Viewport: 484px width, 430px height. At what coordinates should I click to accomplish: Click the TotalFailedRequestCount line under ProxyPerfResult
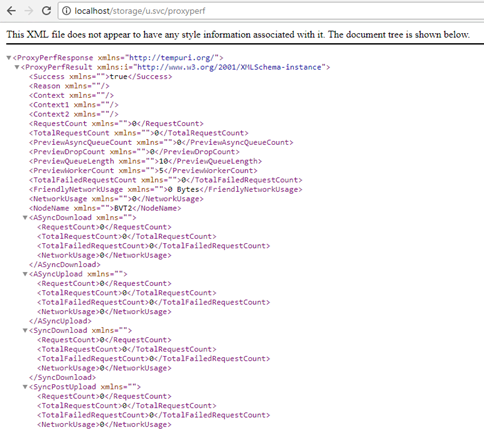[x=166, y=180]
